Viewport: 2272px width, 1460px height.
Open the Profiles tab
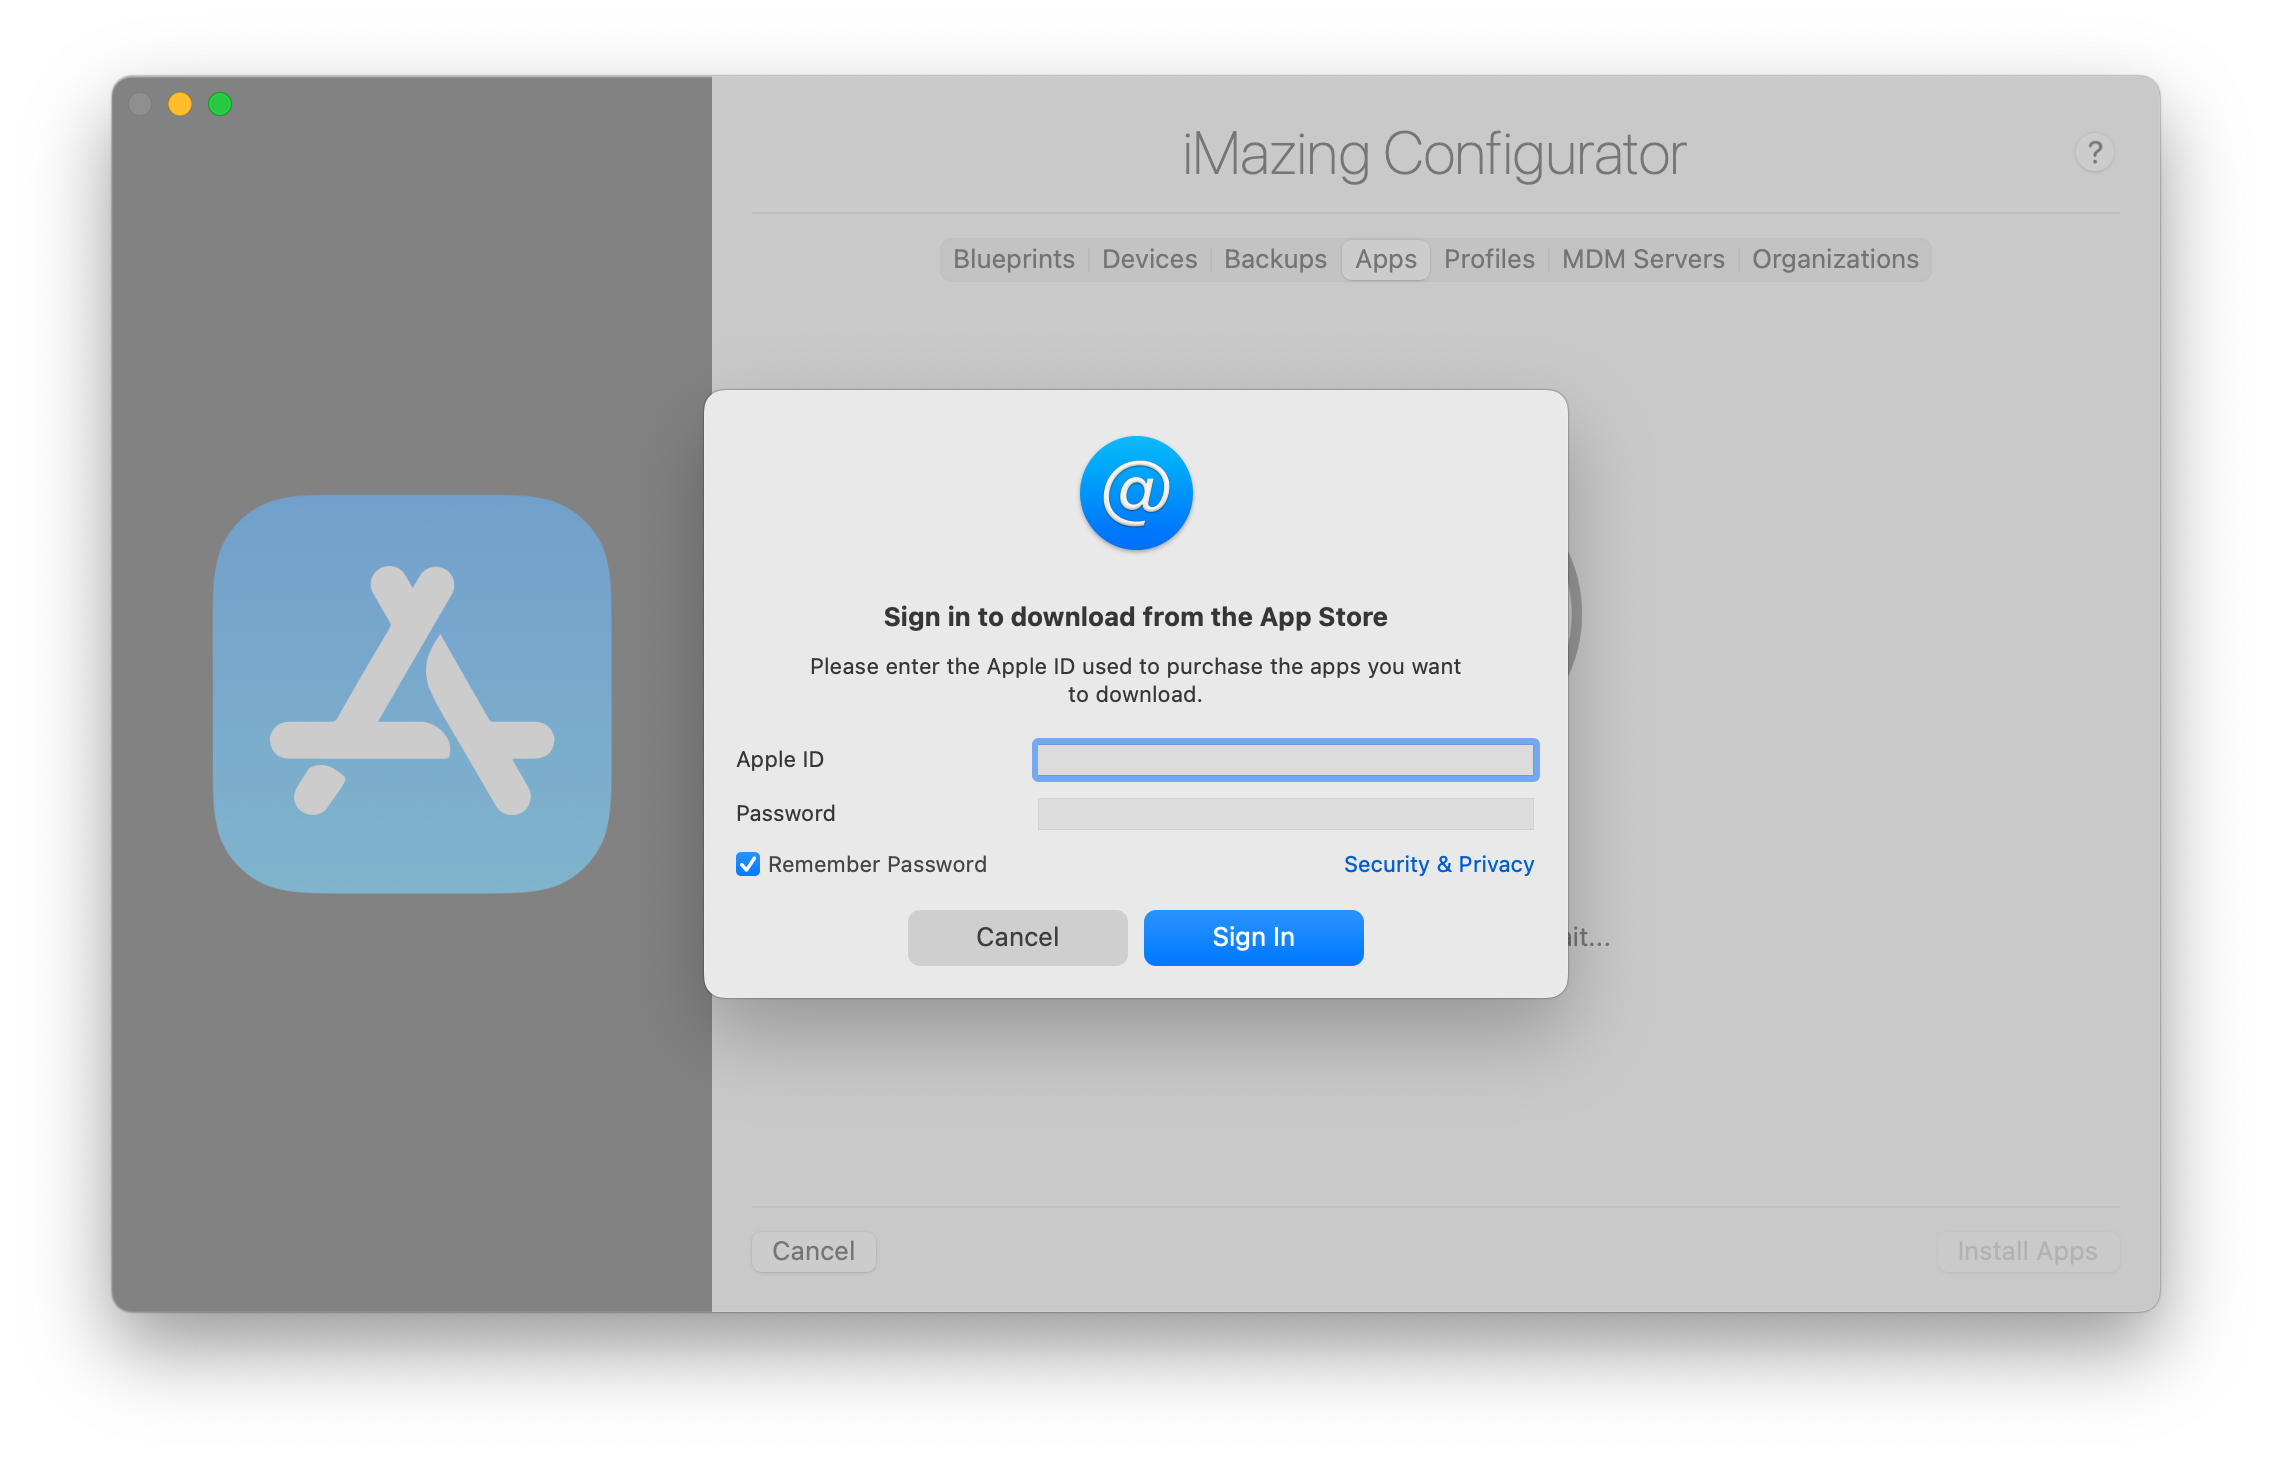(x=1489, y=259)
